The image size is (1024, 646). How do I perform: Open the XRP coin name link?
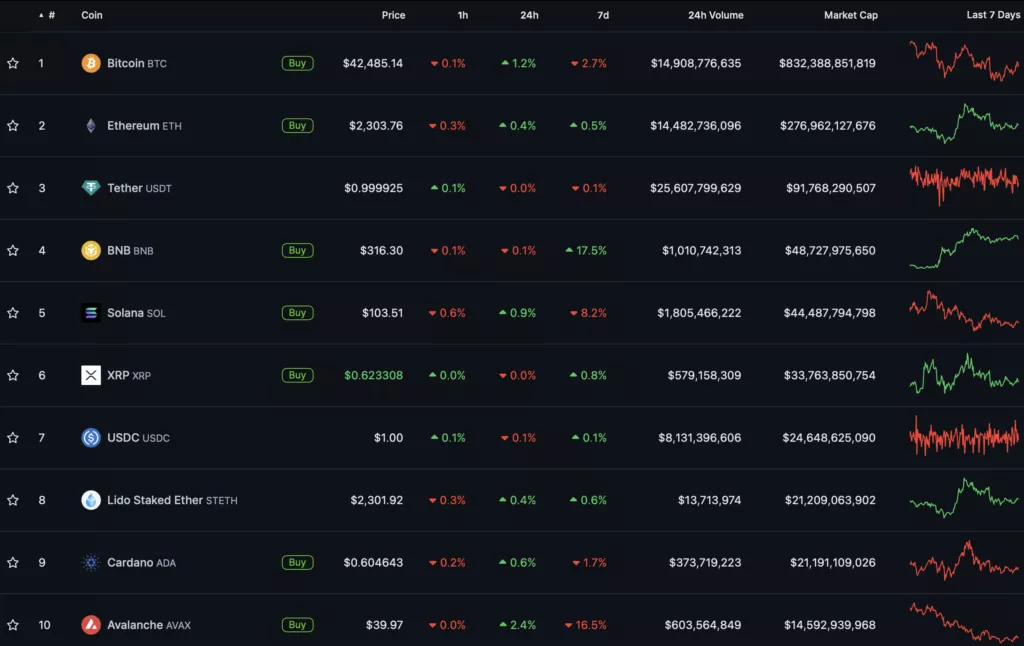pyautogui.click(x=129, y=375)
